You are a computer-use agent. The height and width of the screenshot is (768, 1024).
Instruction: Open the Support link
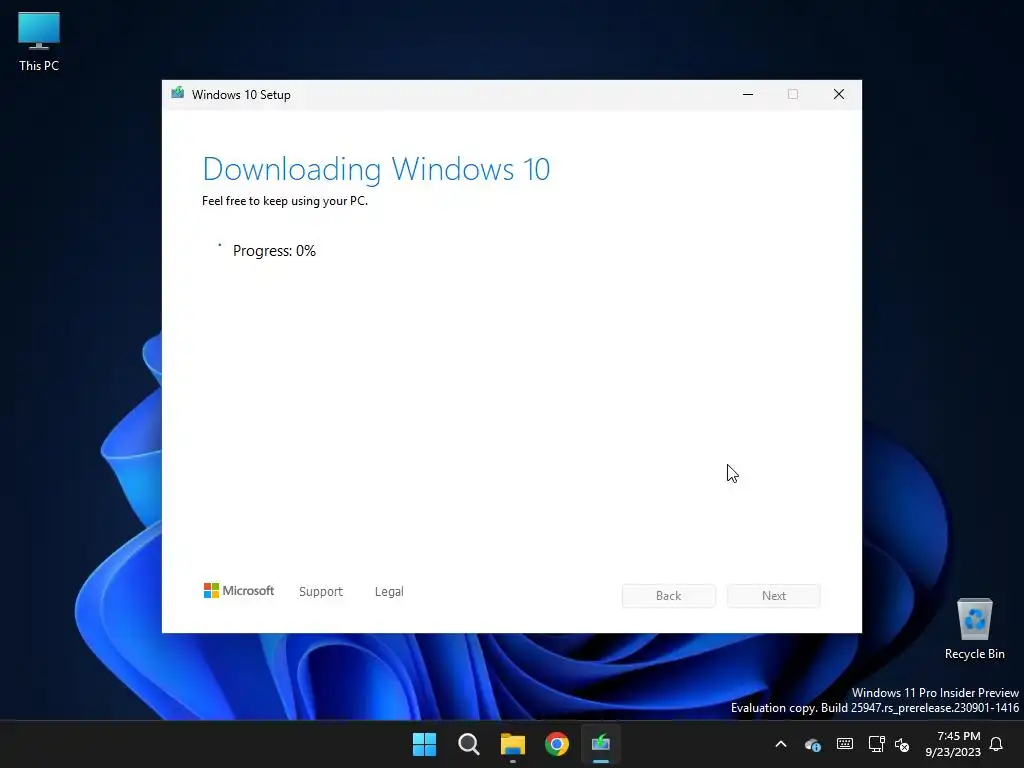click(321, 592)
